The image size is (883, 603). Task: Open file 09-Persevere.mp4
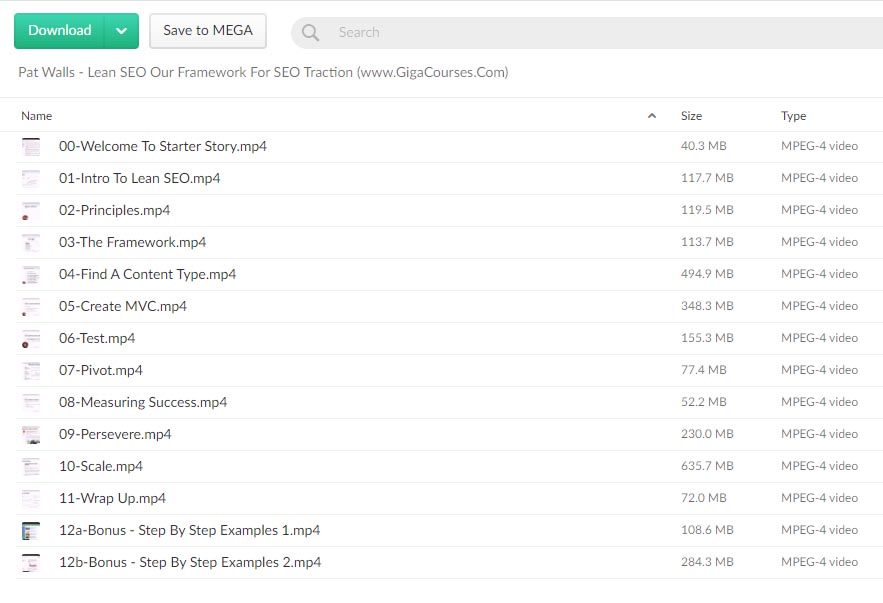[x=115, y=435]
